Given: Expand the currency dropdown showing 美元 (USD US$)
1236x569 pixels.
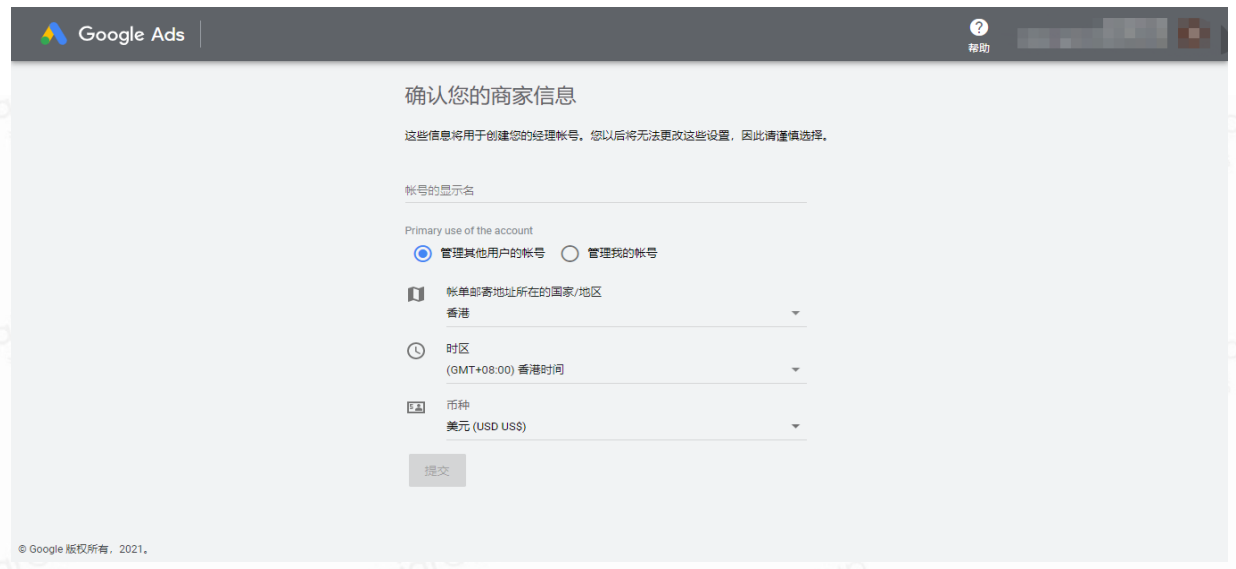Looking at the screenshot, I should (x=625, y=427).
